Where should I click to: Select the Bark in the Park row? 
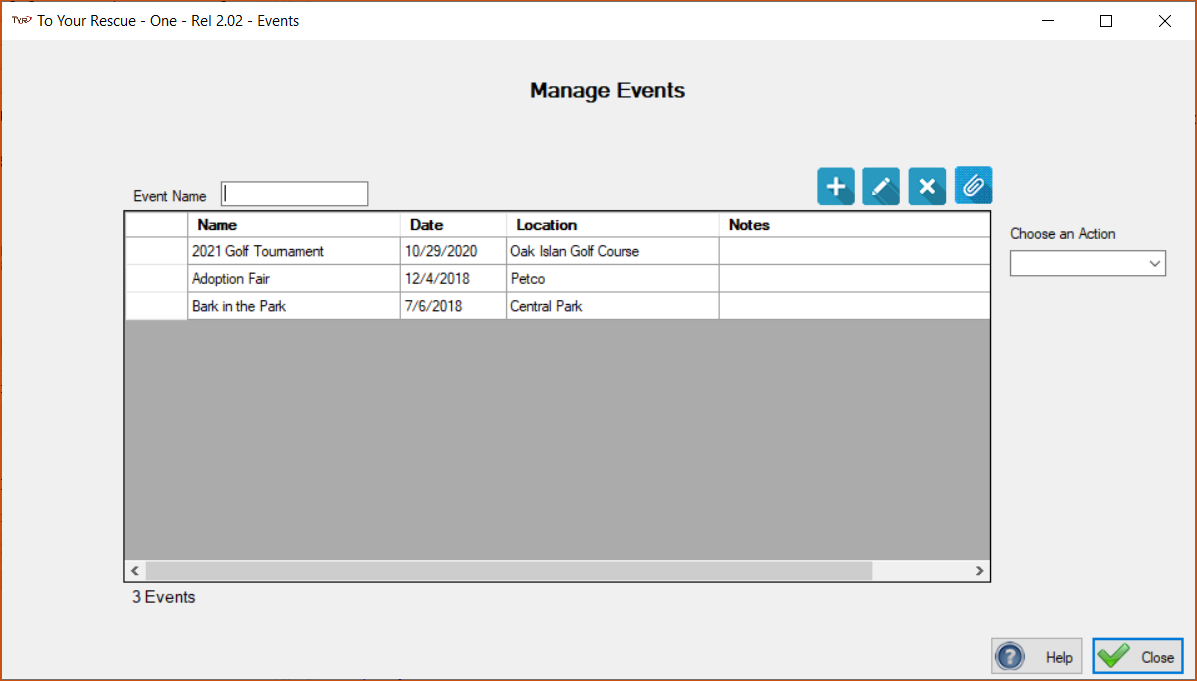[x=557, y=306]
